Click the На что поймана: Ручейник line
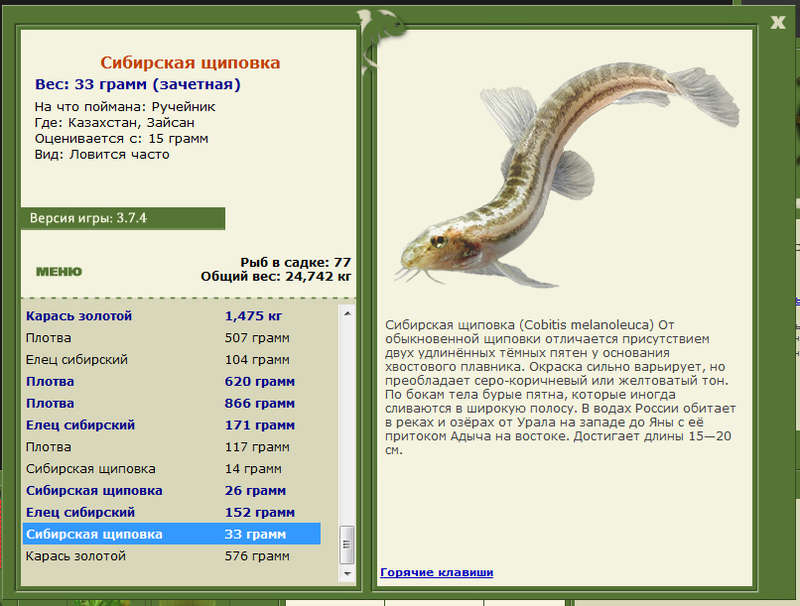 point(125,107)
